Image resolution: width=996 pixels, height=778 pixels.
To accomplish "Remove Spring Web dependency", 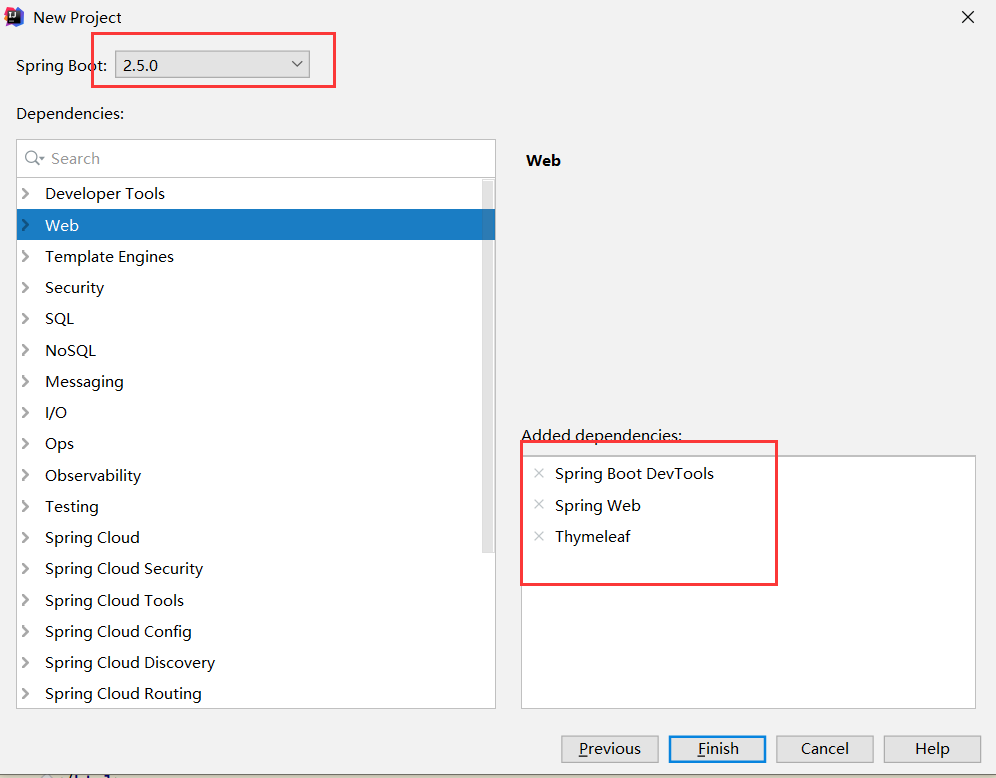I will coord(539,504).
